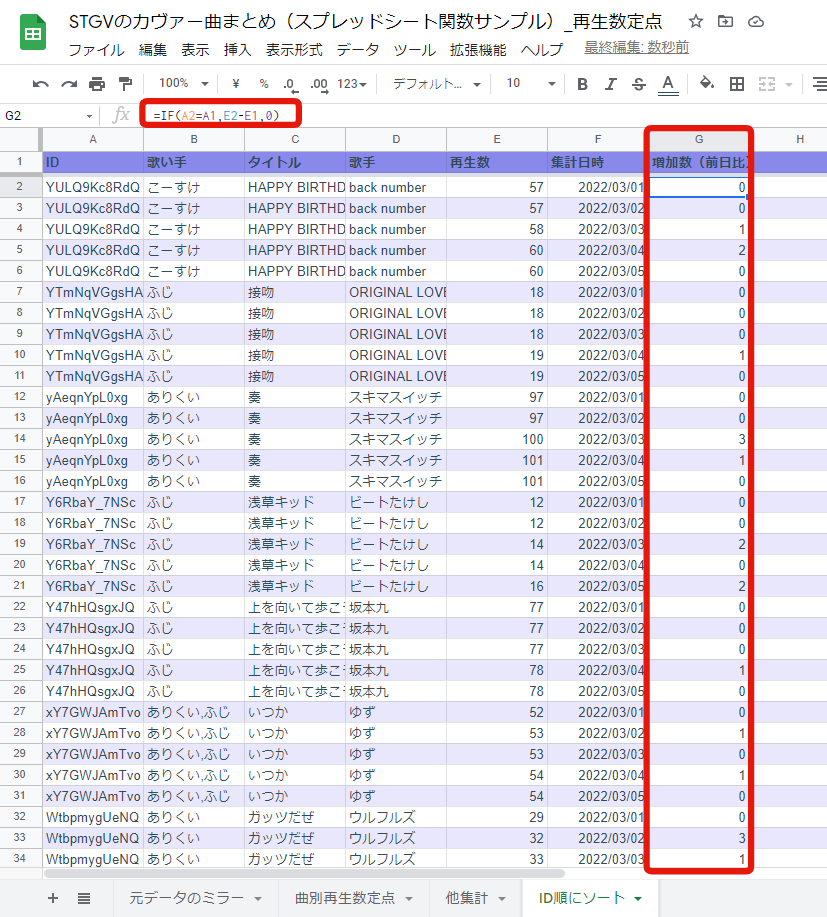The height and width of the screenshot is (917, 827).
Task: Toggle strikethrough formatting
Action: click(x=639, y=84)
